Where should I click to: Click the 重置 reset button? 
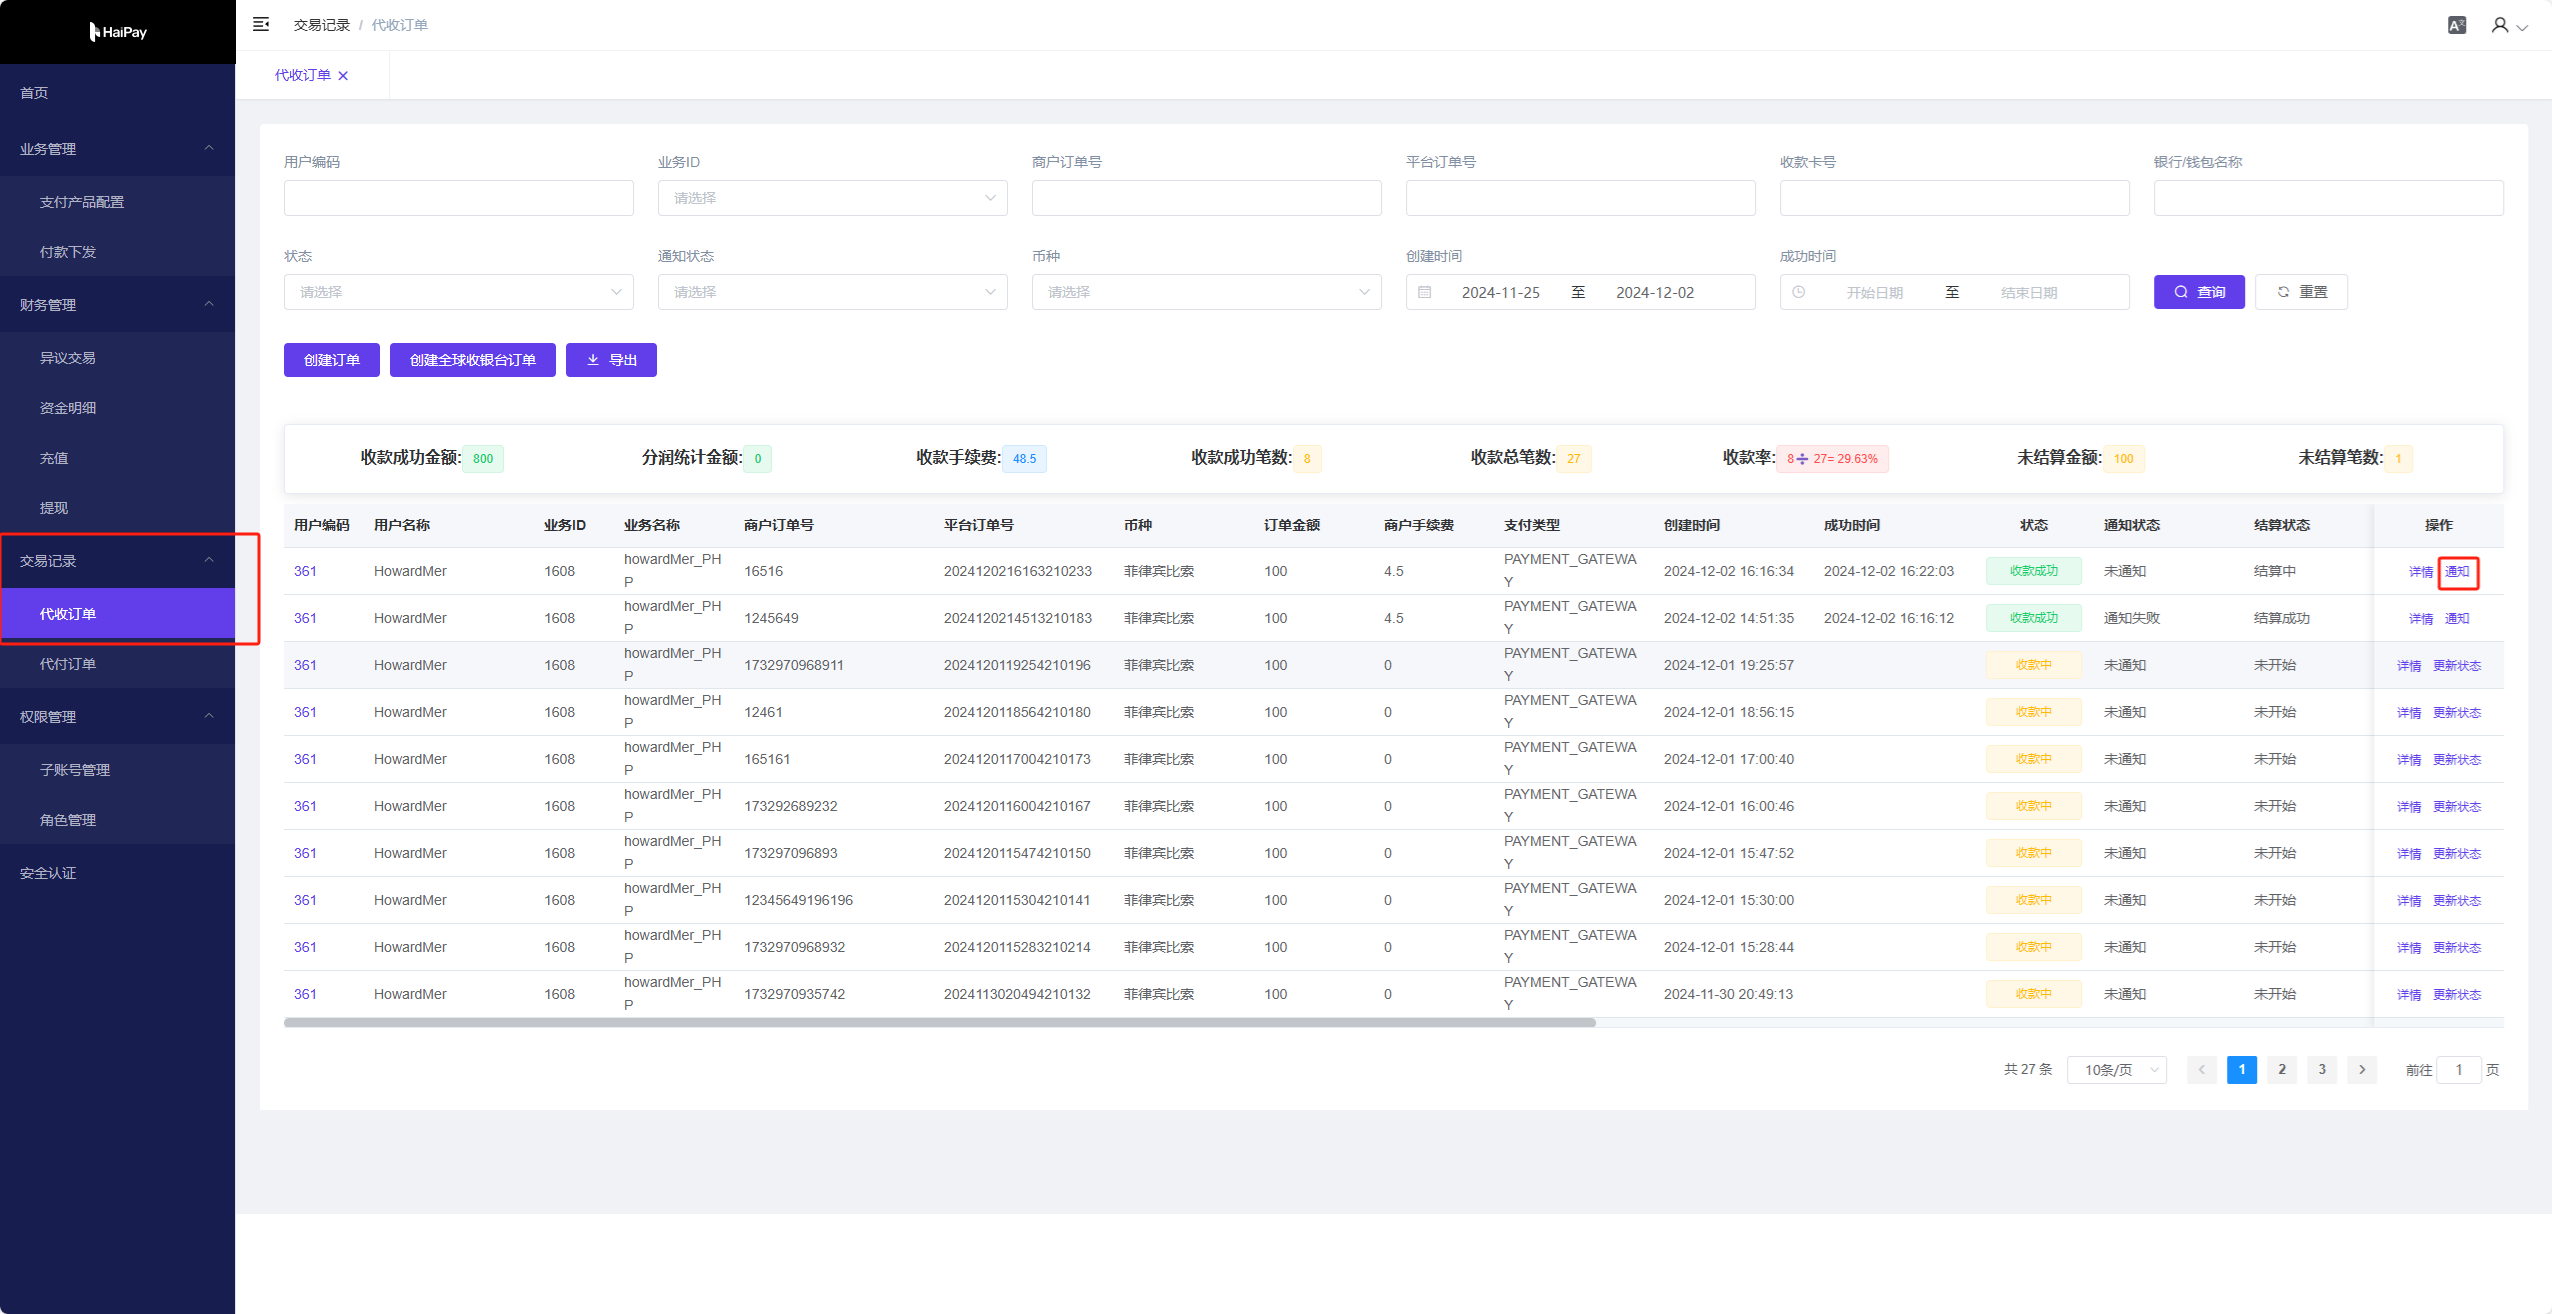tap(2301, 291)
